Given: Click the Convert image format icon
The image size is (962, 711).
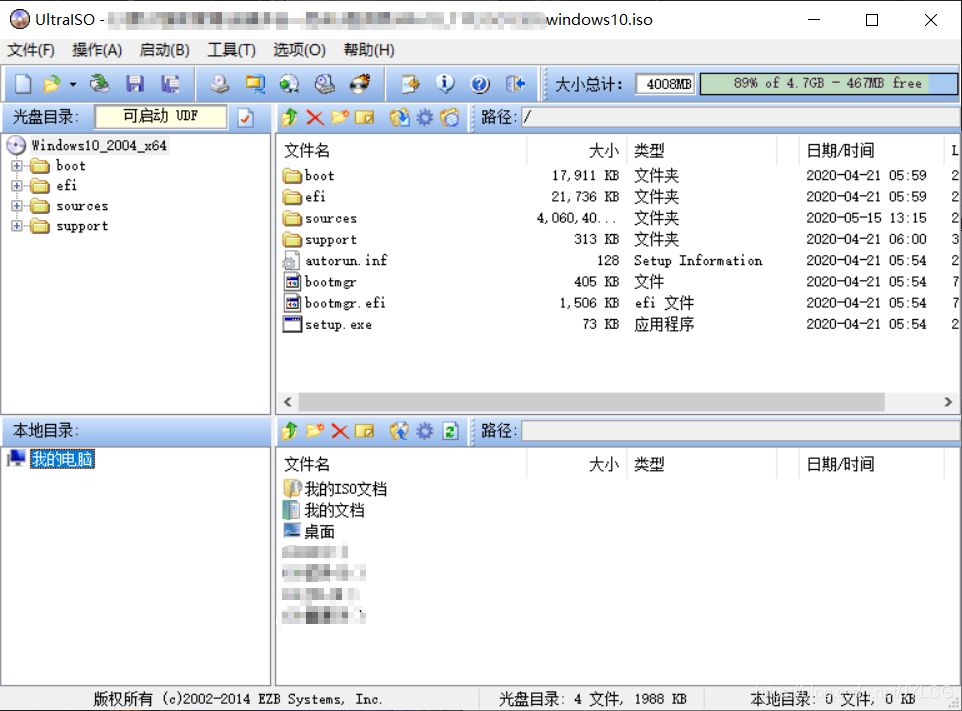Looking at the screenshot, I should coord(255,83).
